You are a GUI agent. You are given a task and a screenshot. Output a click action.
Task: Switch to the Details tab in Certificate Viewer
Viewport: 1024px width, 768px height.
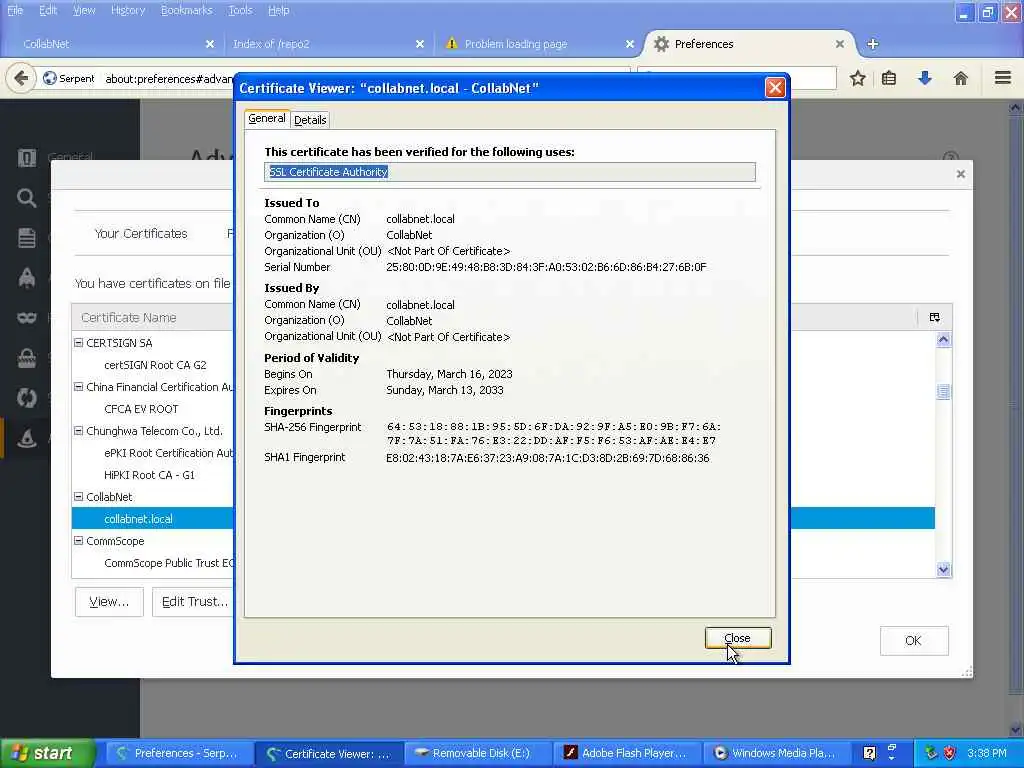tap(310, 120)
